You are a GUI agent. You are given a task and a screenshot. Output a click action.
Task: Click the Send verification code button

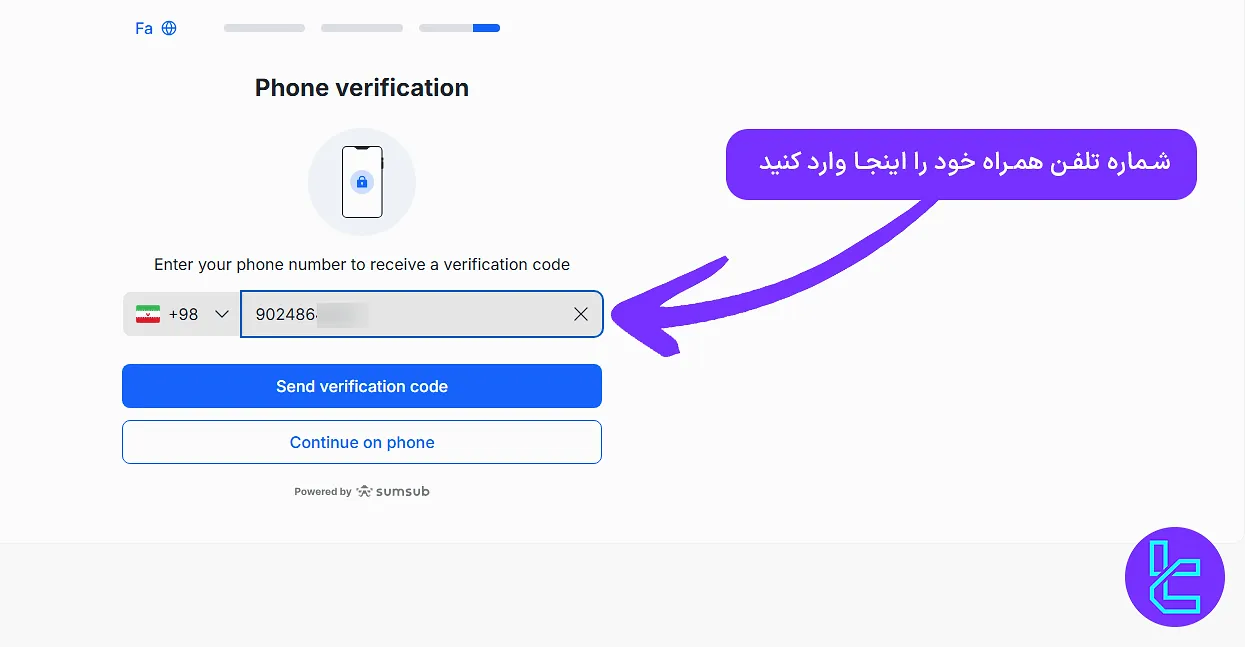[x=362, y=386]
